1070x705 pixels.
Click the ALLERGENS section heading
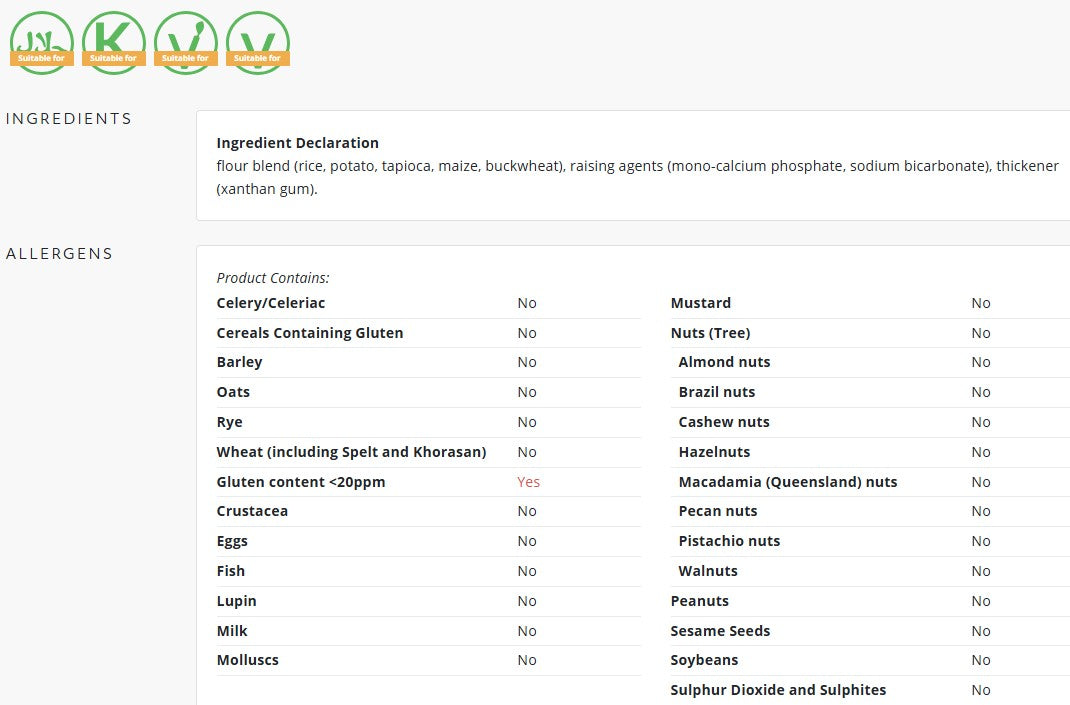[59, 254]
